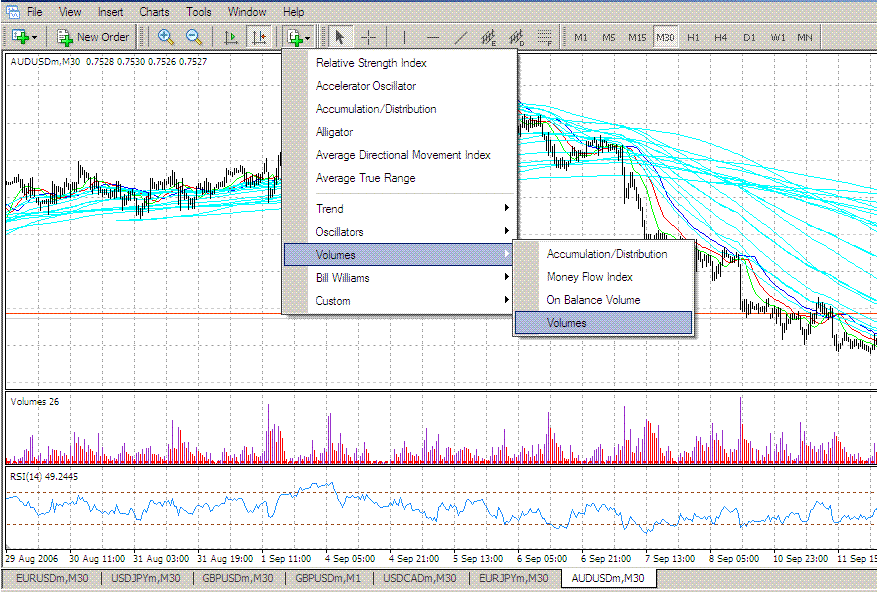This screenshot has width=877, height=592.
Task: Switch to MN timeframe
Action: pyautogui.click(x=805, y=37)
